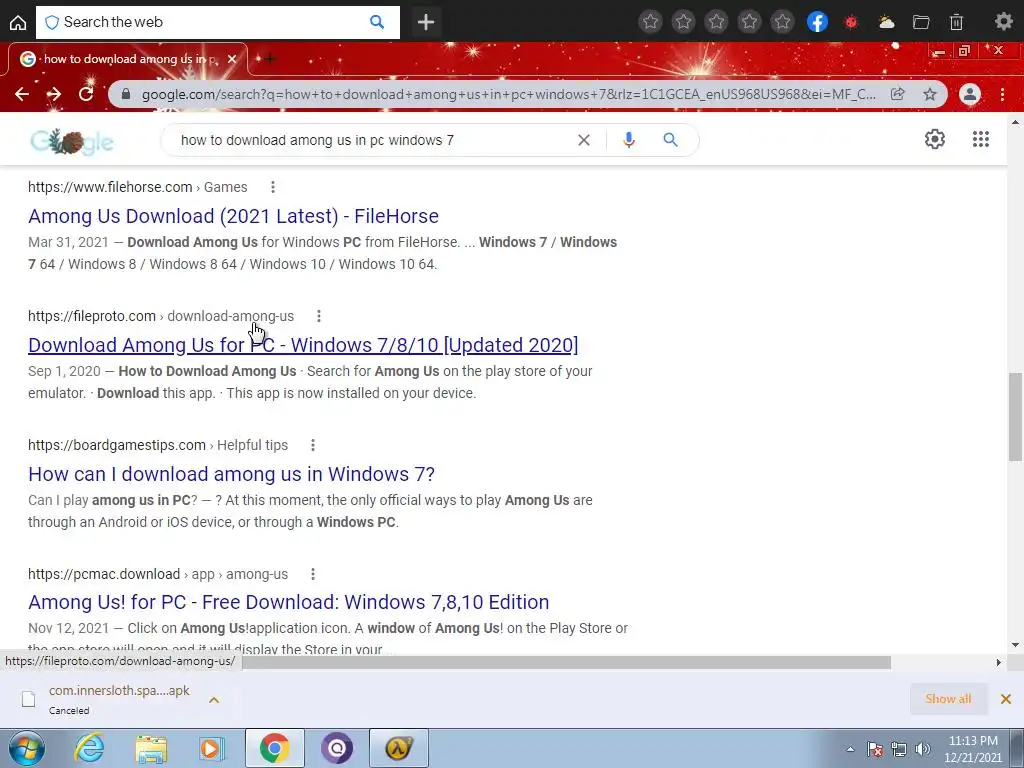Click the page scroll-up arrow
Viewport: 1024px width, 768px height.
(x=1016, y=122)
